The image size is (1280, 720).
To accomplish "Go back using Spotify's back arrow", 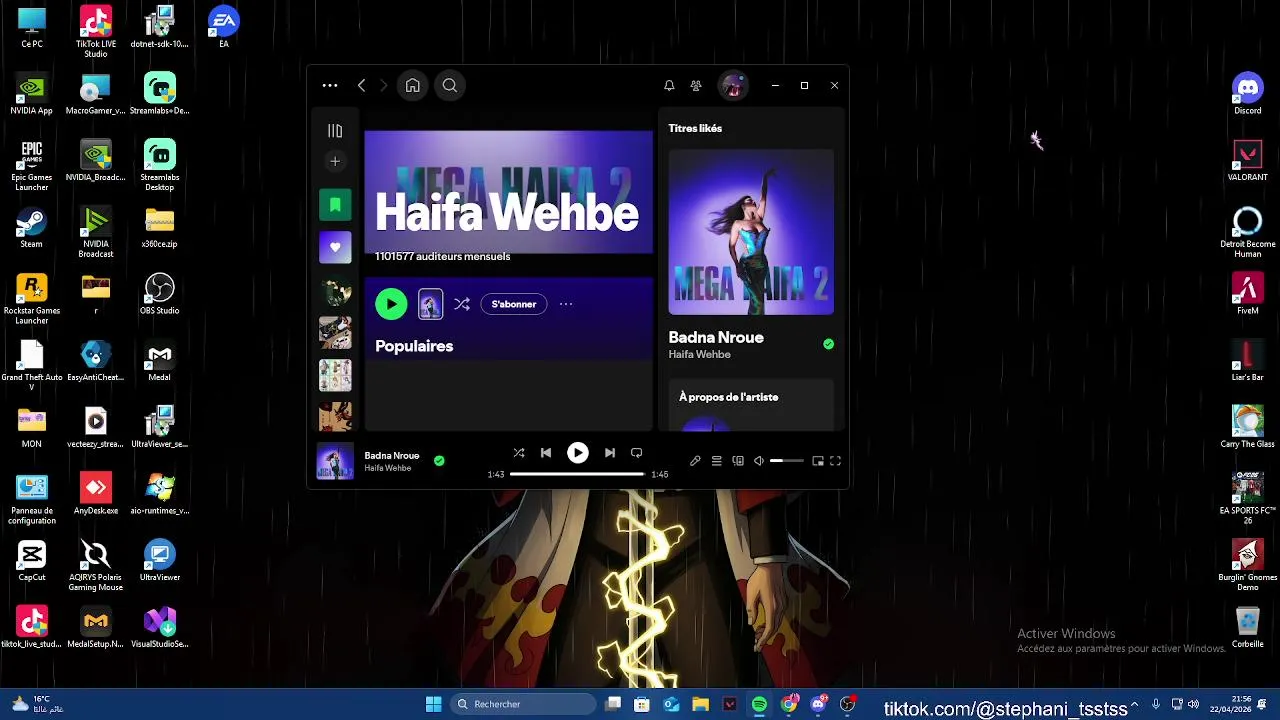I will point(361,86).
